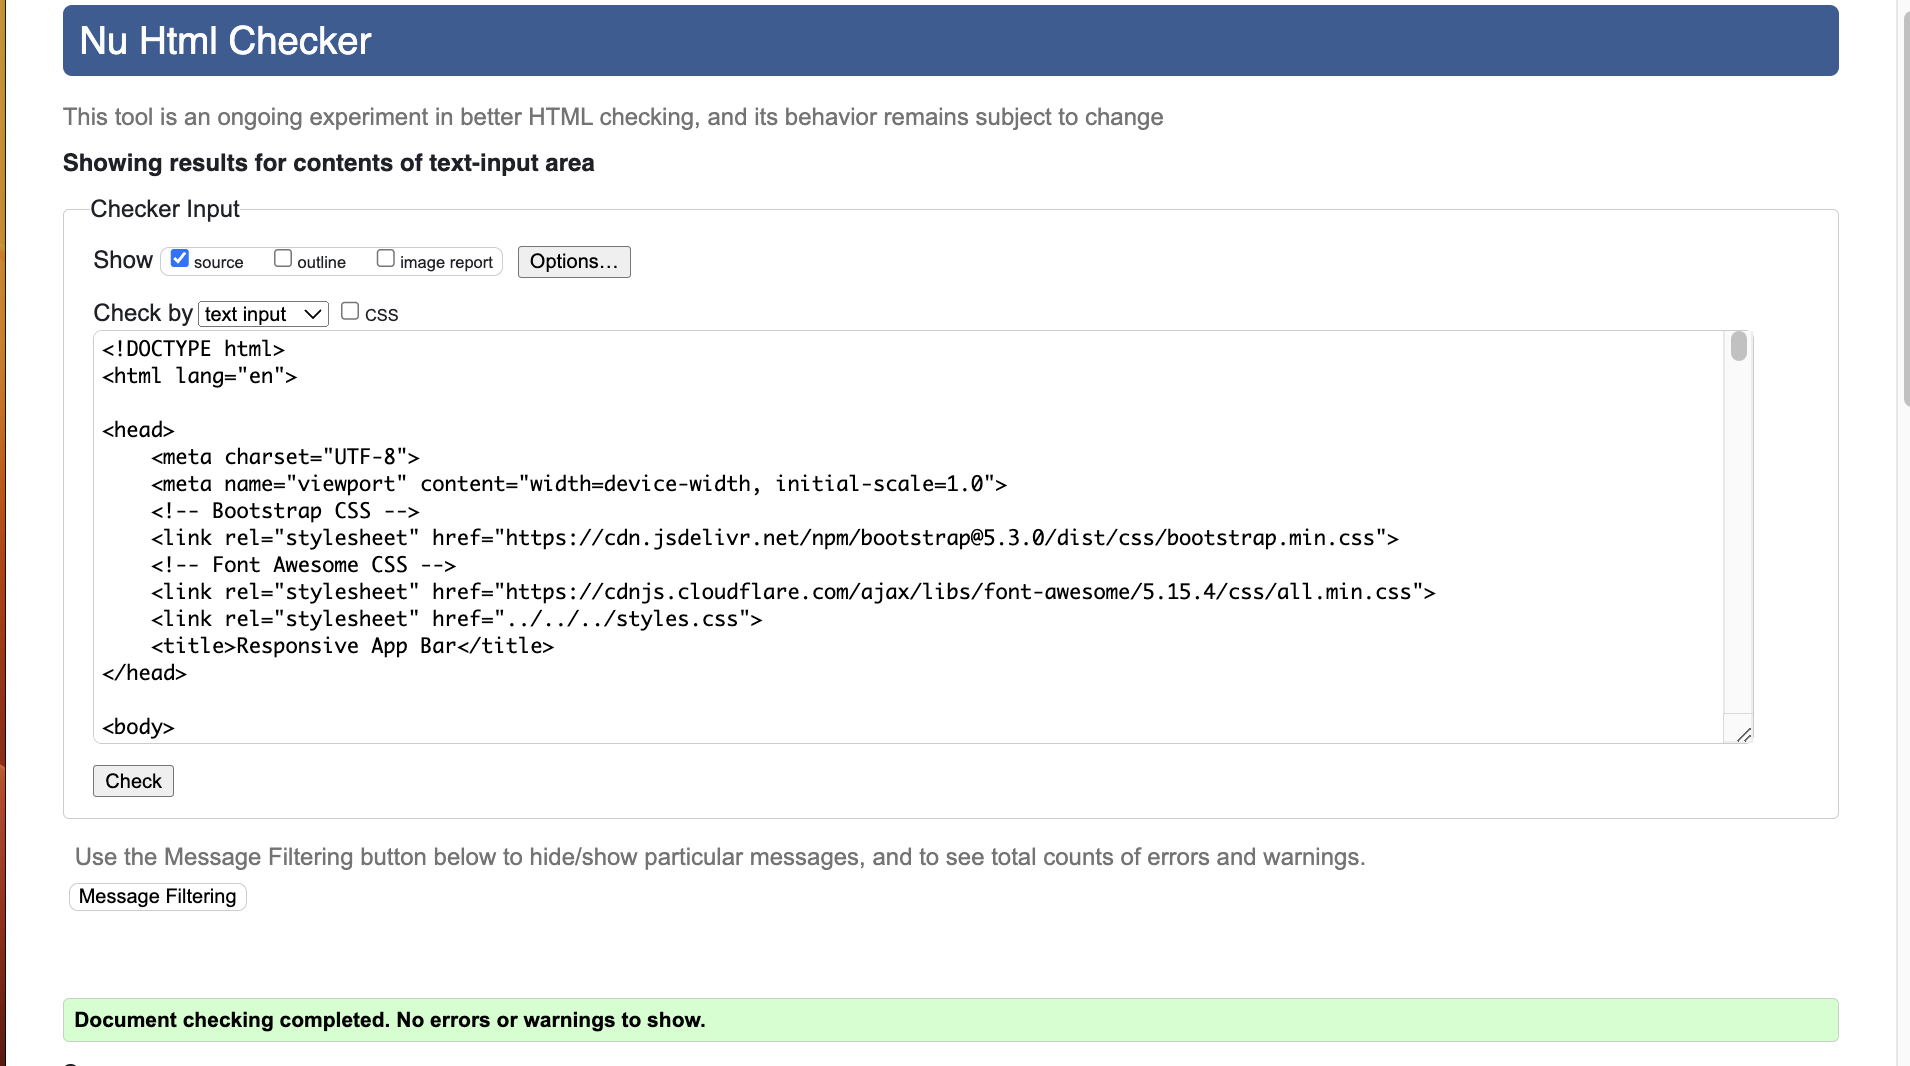Click the <body> tag line
The image size is (1910, 1066).
tap(138, 727)
